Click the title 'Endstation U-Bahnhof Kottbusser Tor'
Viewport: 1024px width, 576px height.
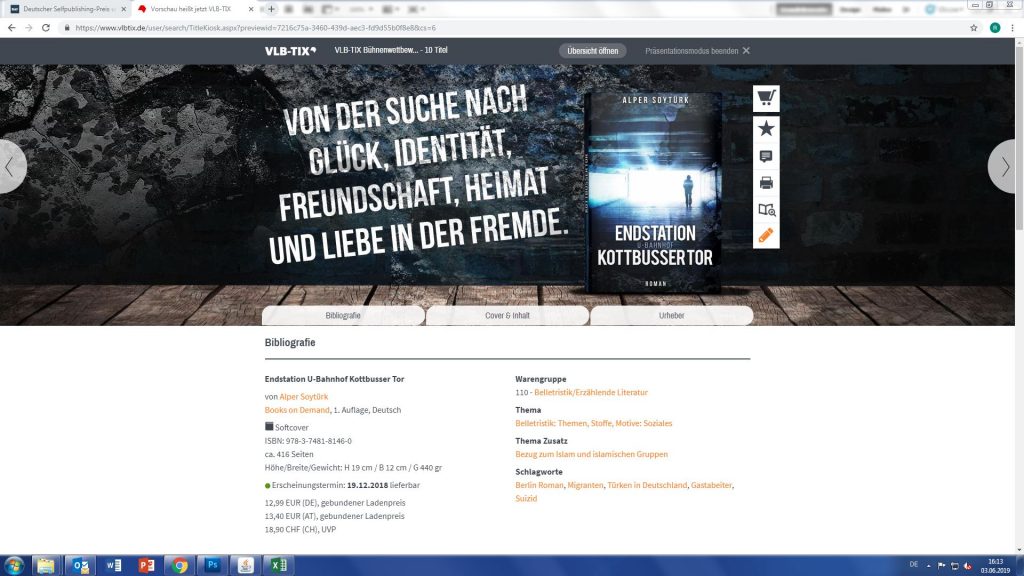(334, 379)
